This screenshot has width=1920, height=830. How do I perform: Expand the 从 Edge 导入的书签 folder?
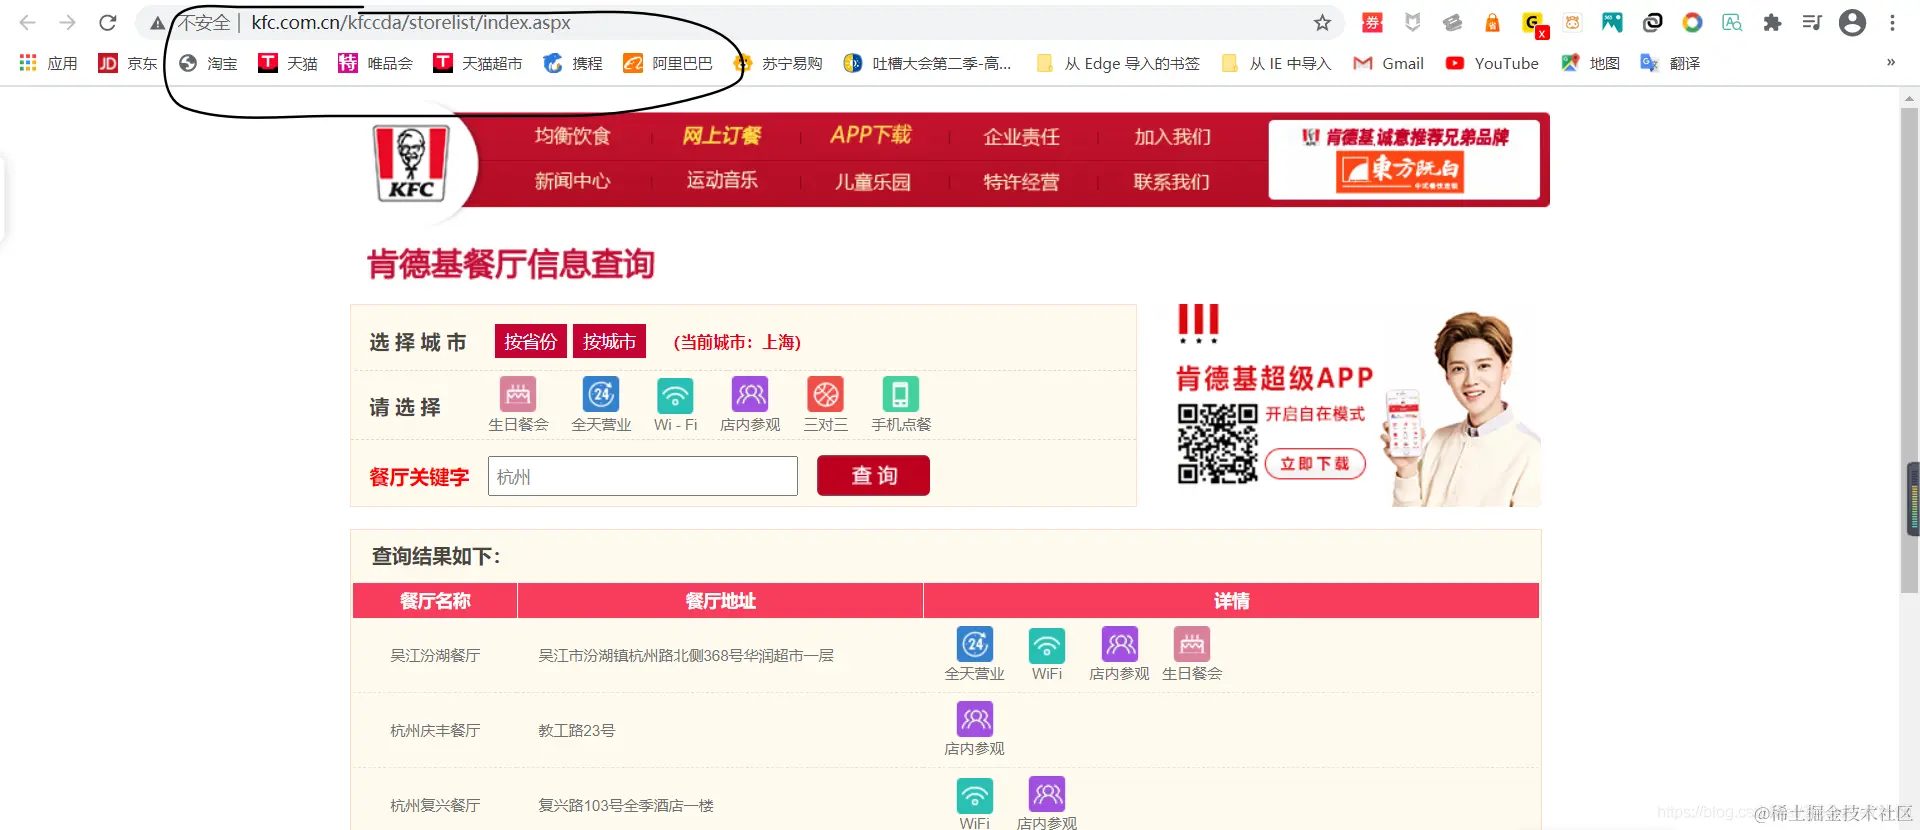tap(1118, 63)
